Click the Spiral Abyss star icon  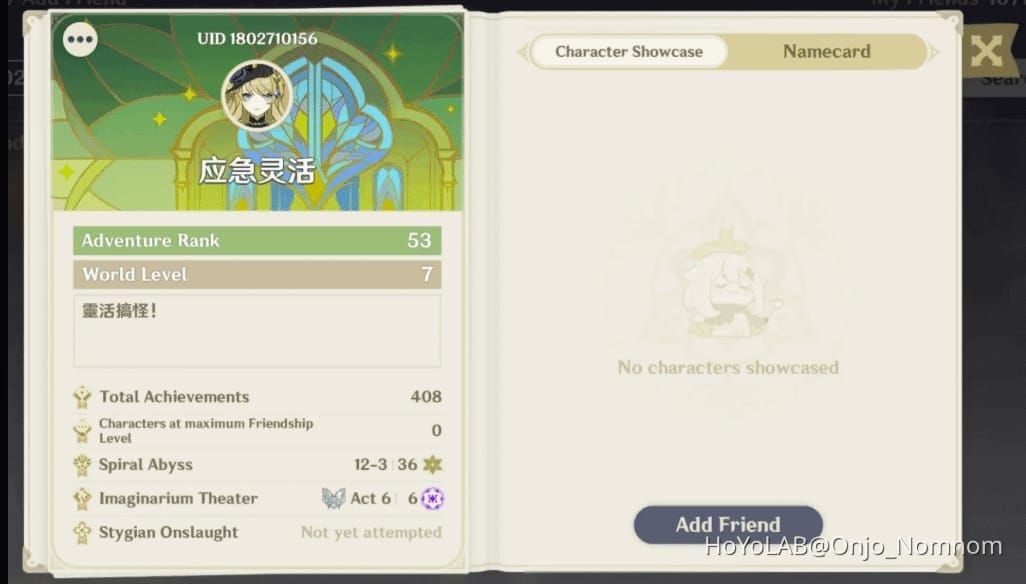pos(433,464)
